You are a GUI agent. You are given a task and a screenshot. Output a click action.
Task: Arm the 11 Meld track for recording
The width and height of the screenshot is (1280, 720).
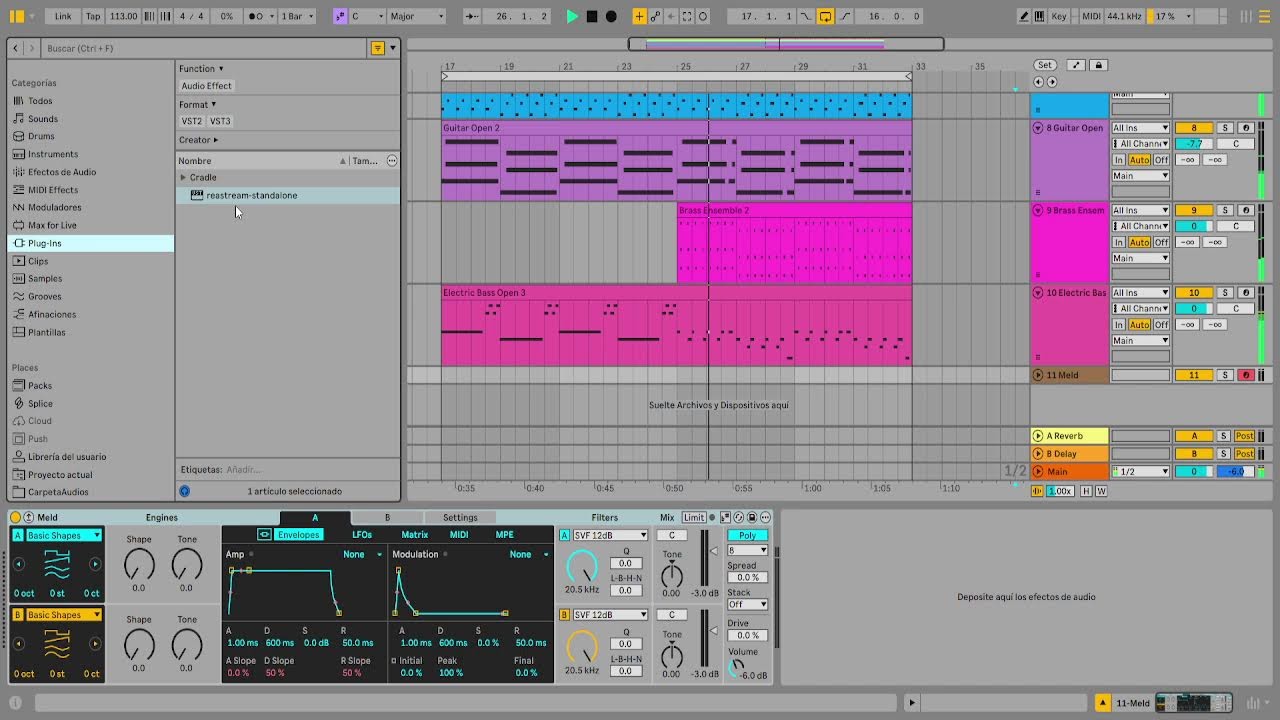pos(1245,375)
